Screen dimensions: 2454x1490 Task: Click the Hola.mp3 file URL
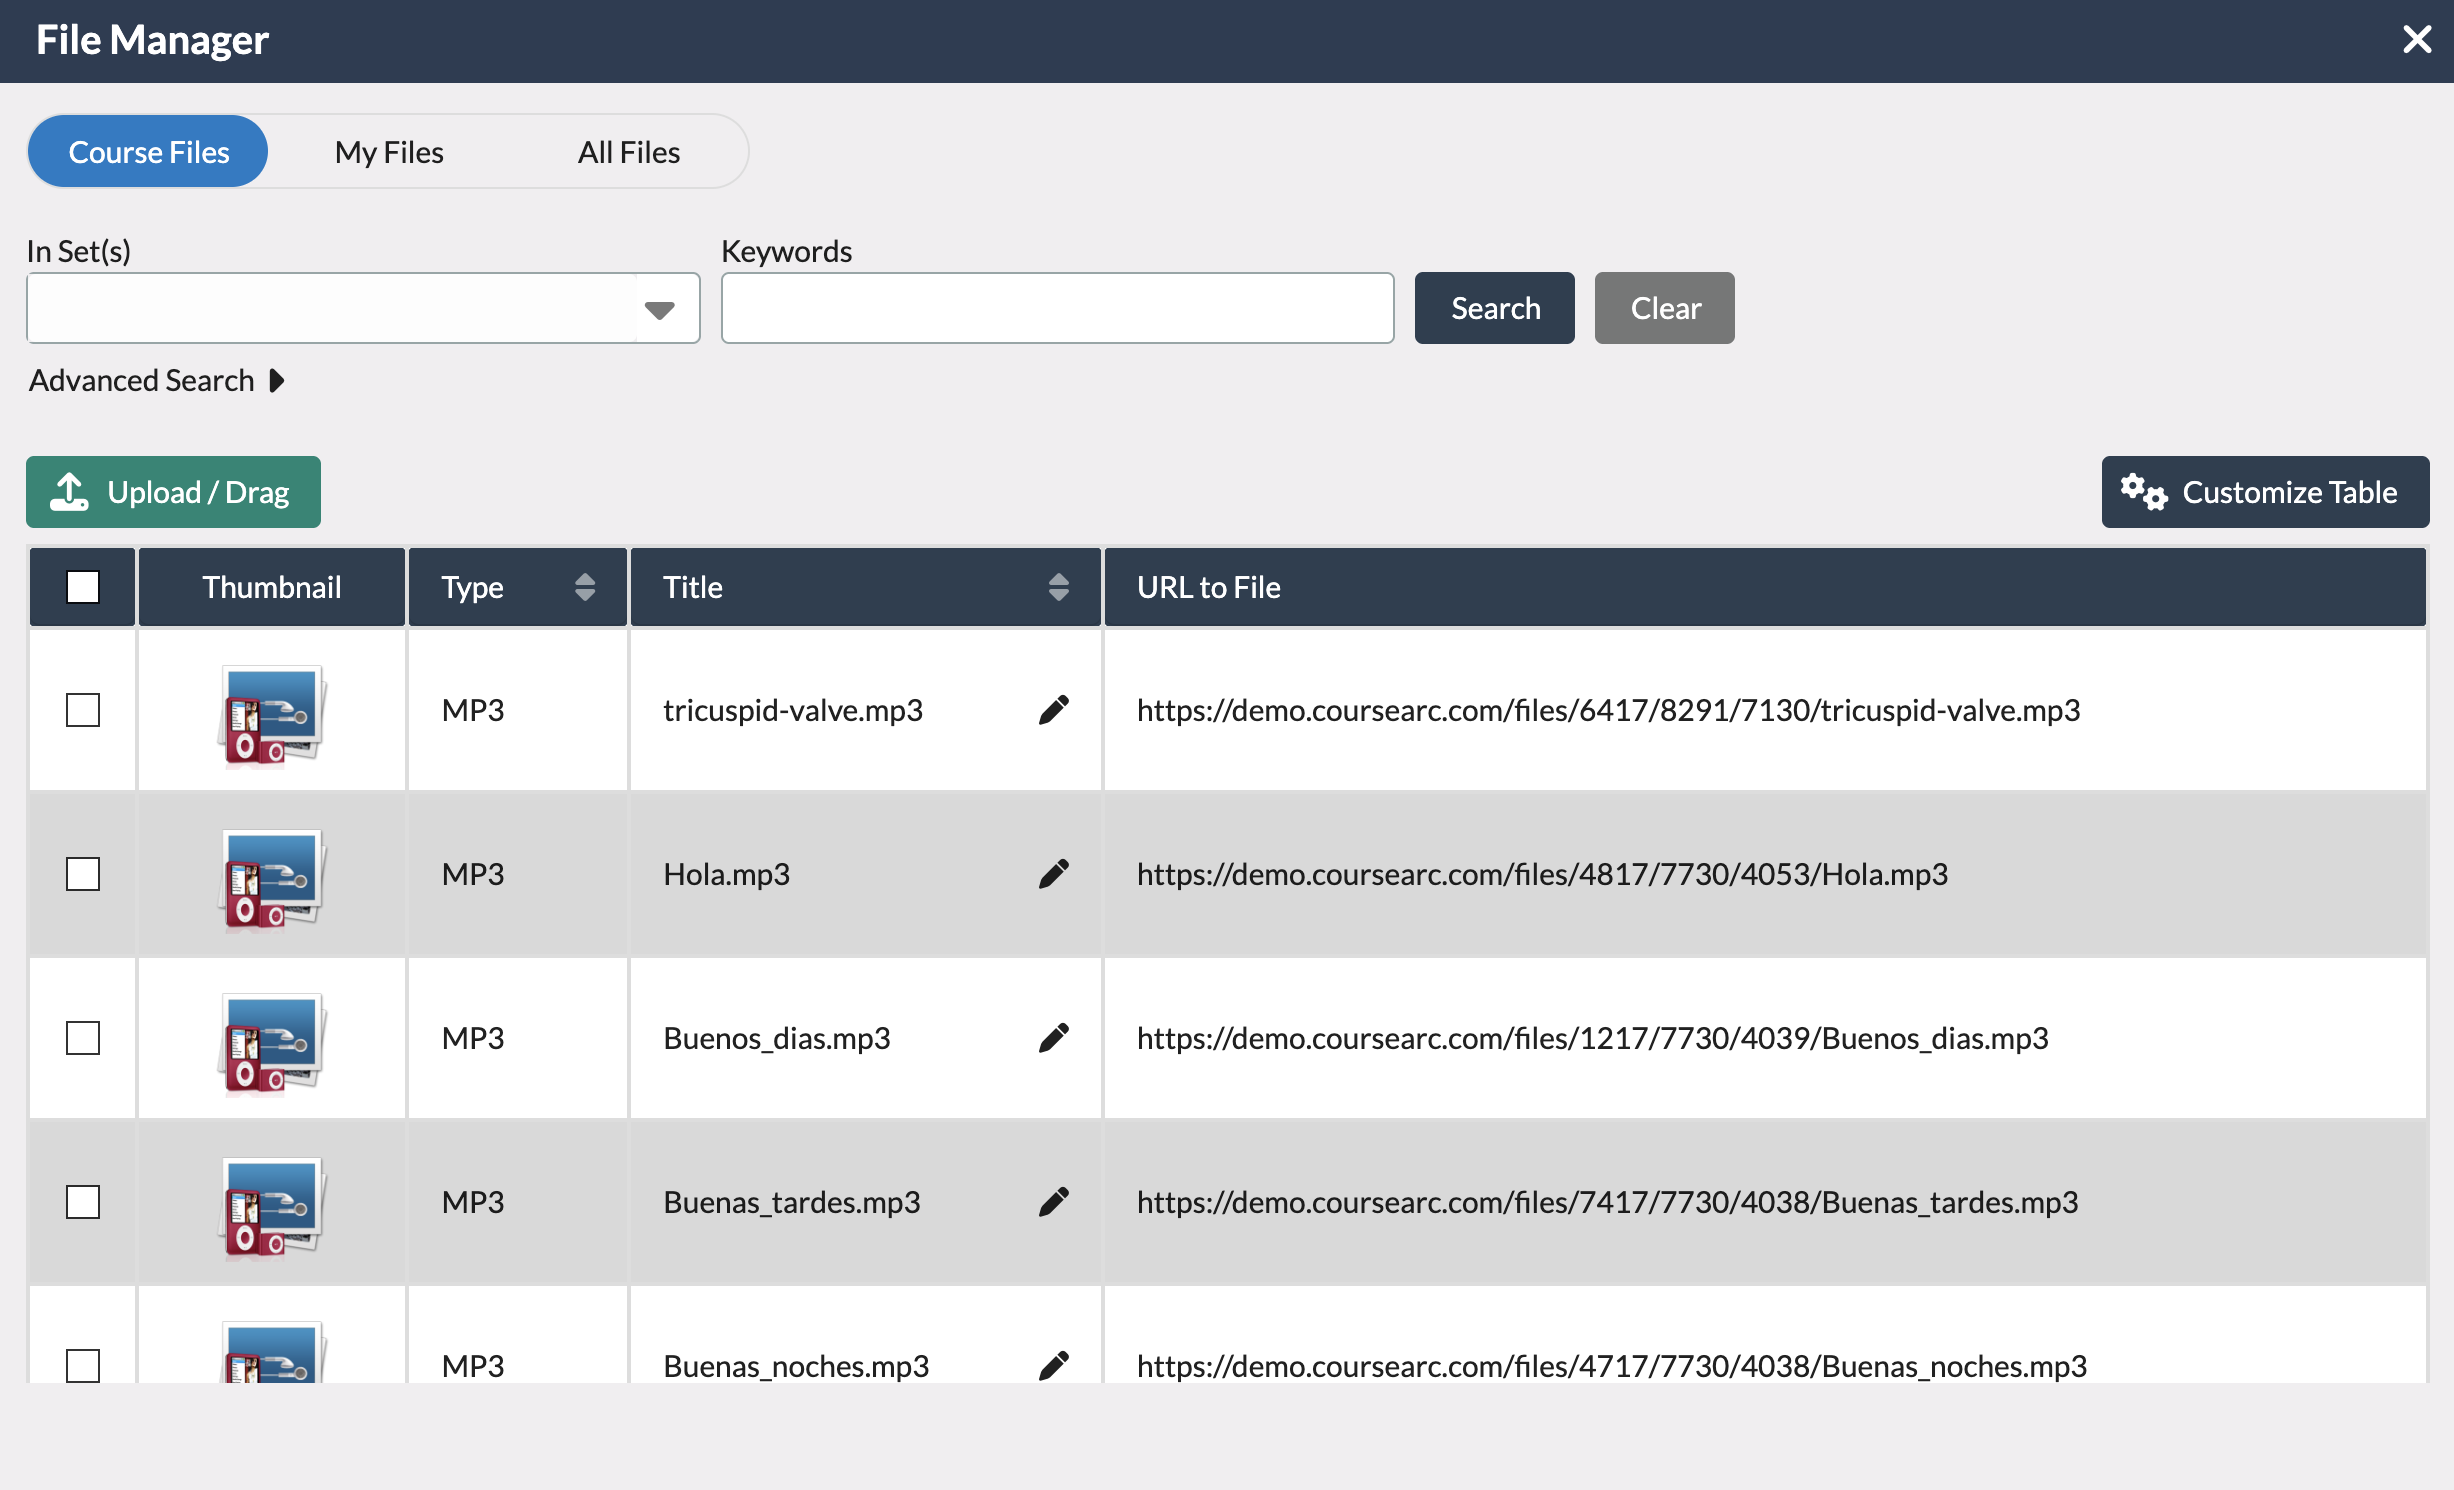1542,874
